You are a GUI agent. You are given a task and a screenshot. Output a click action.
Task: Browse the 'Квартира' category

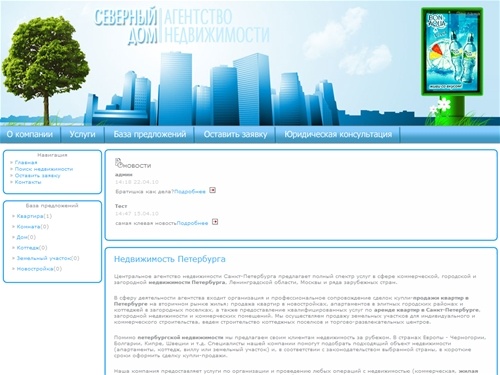(x=30, y=216)
